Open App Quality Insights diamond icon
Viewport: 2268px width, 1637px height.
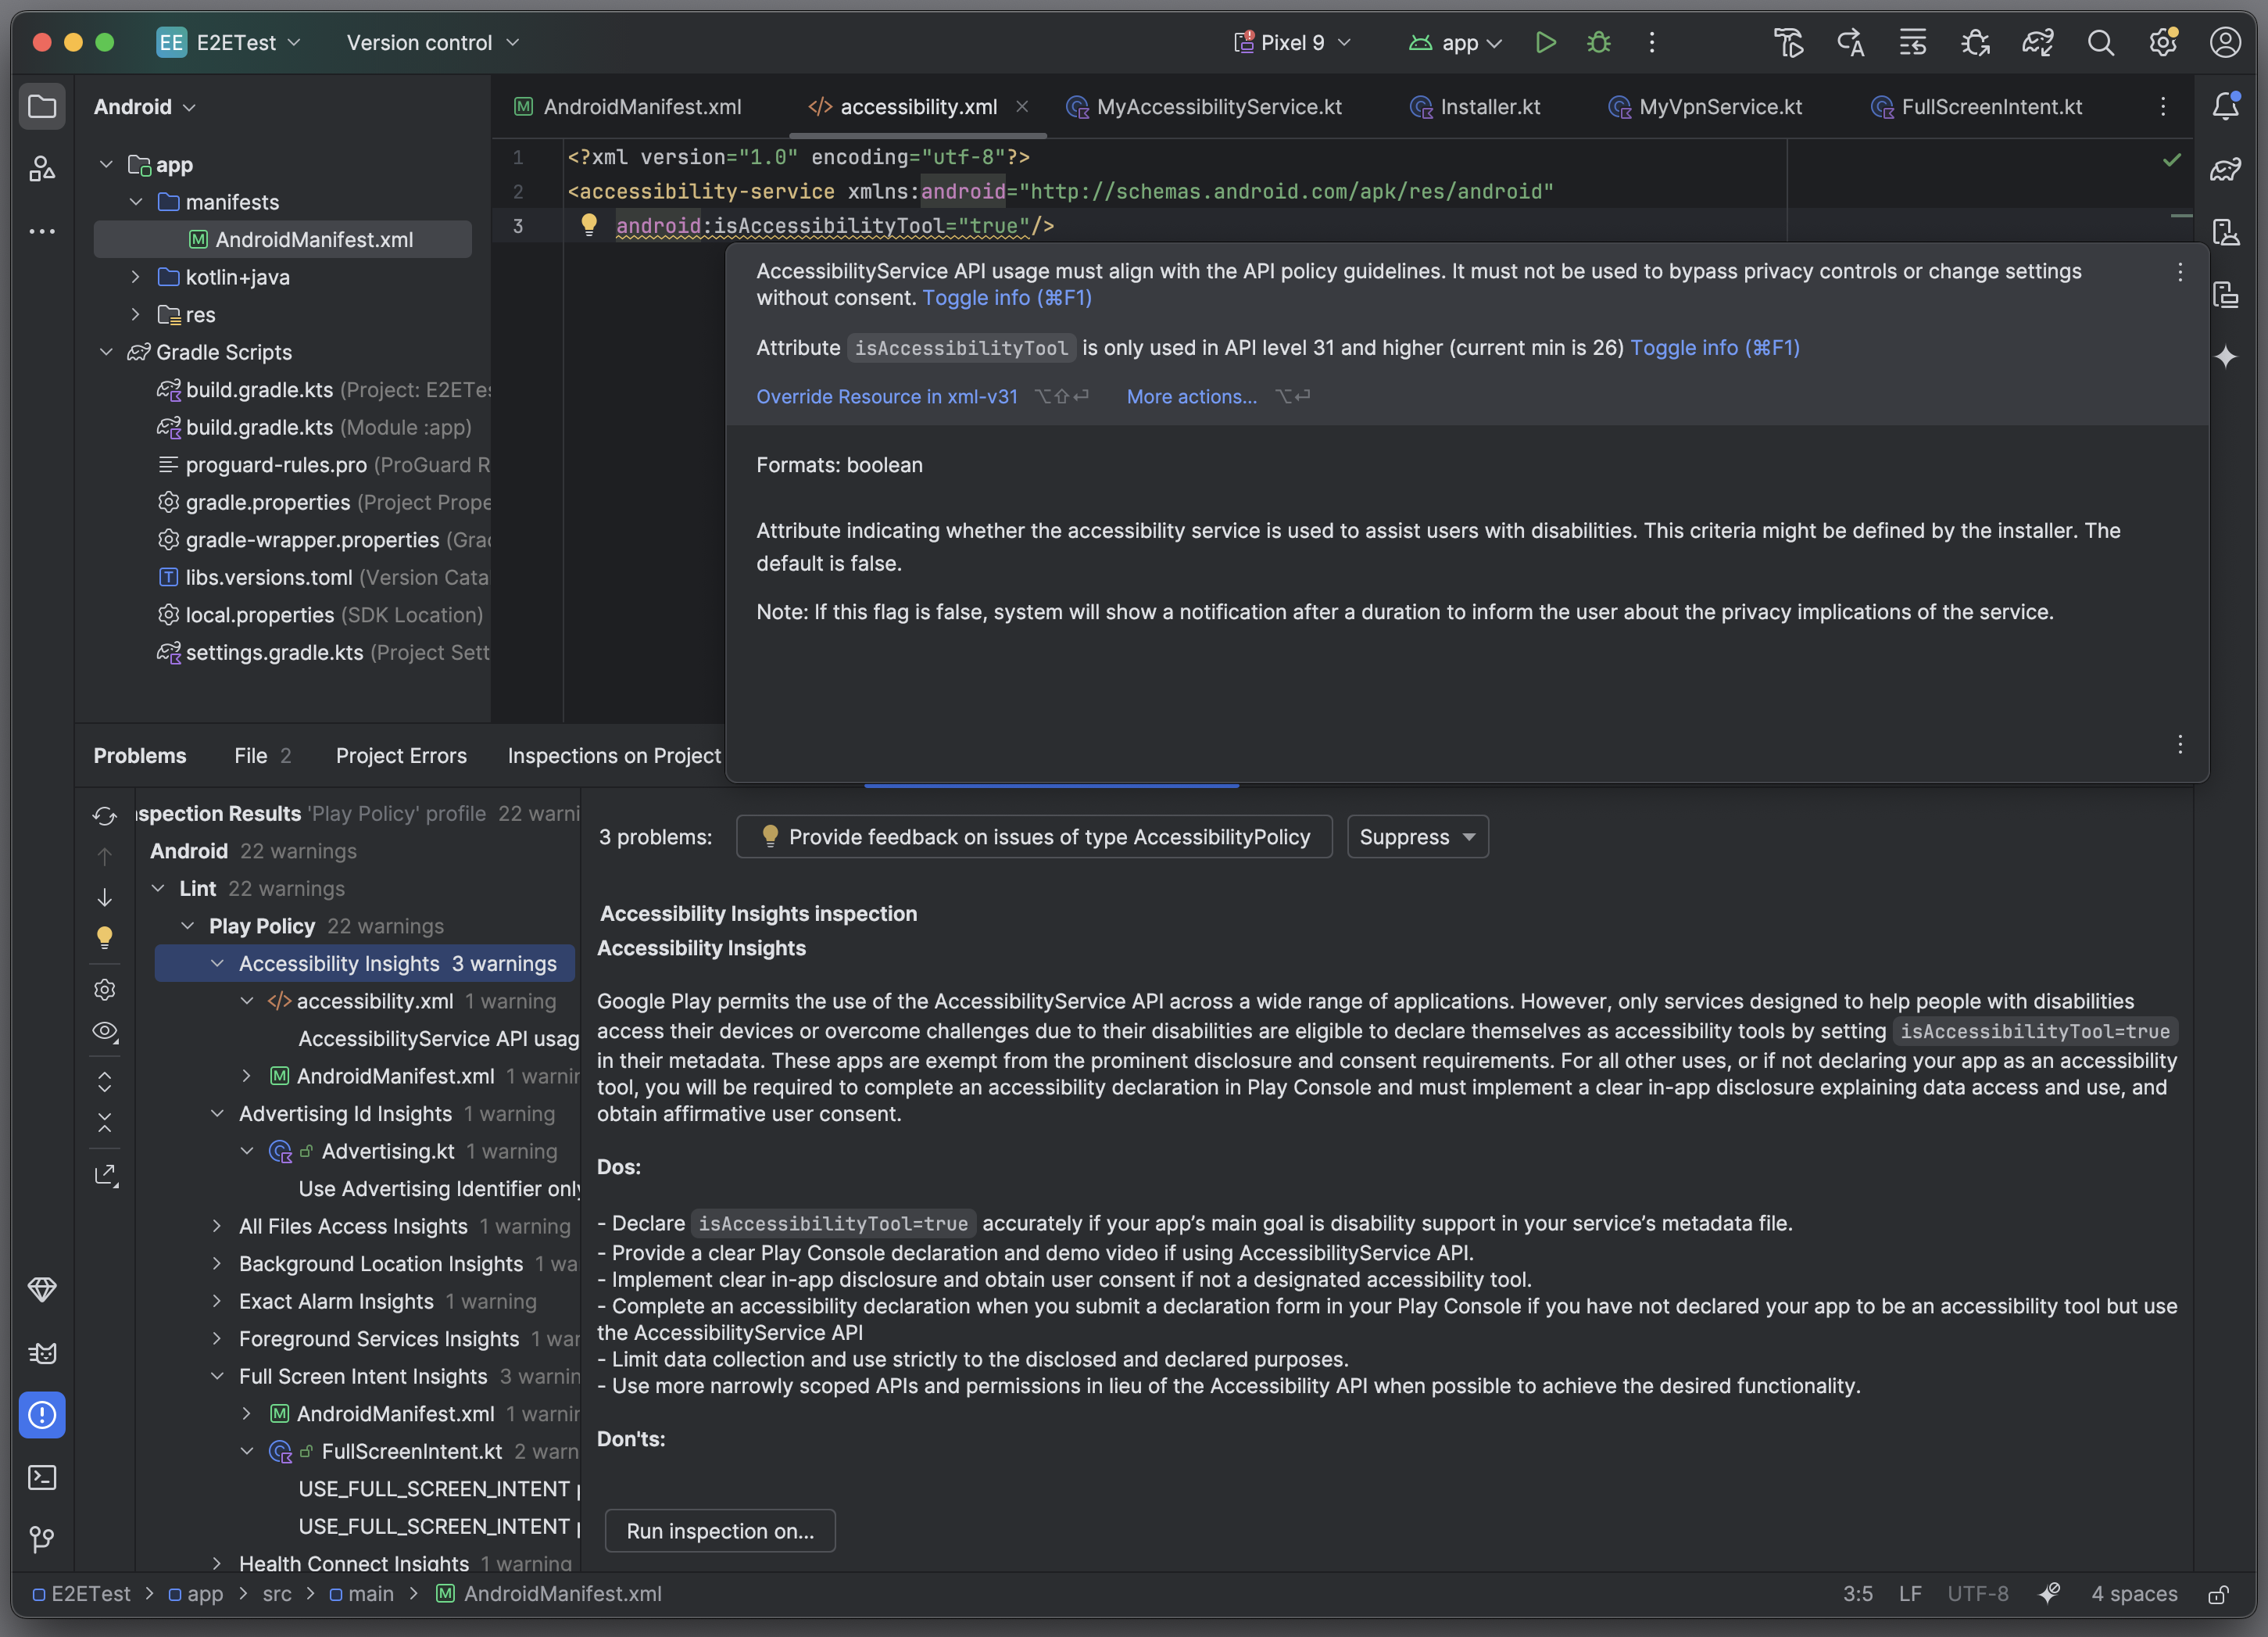tap(42, 1290)
